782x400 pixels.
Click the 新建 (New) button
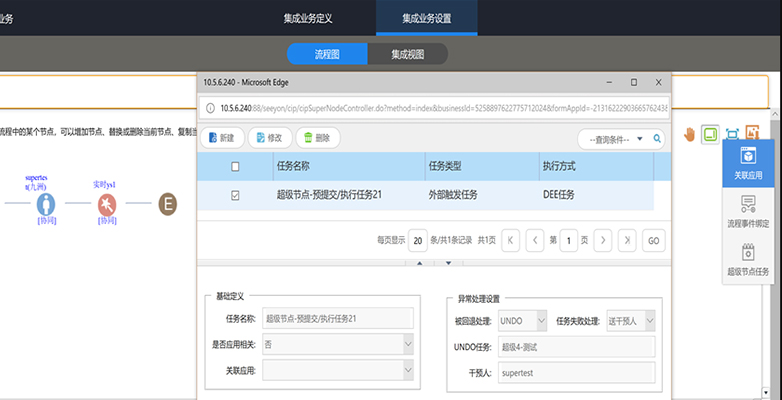tap(221, 138)
